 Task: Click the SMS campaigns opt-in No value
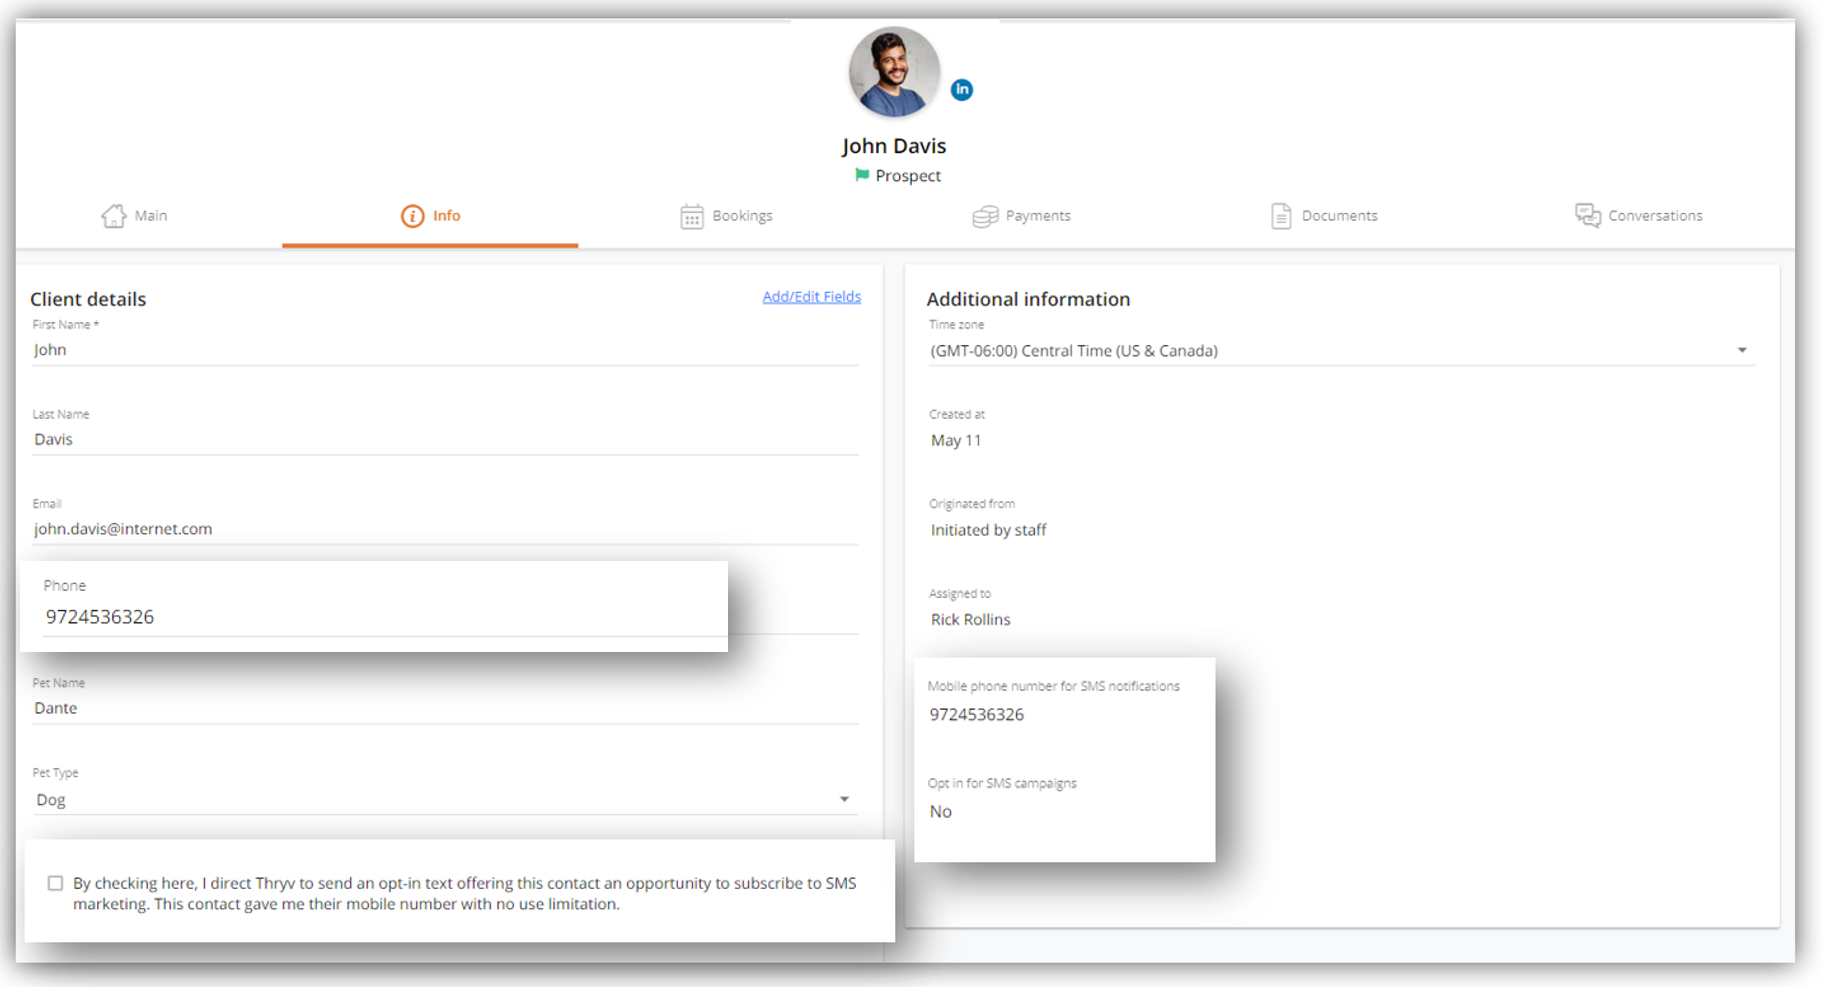click(940, 811)
